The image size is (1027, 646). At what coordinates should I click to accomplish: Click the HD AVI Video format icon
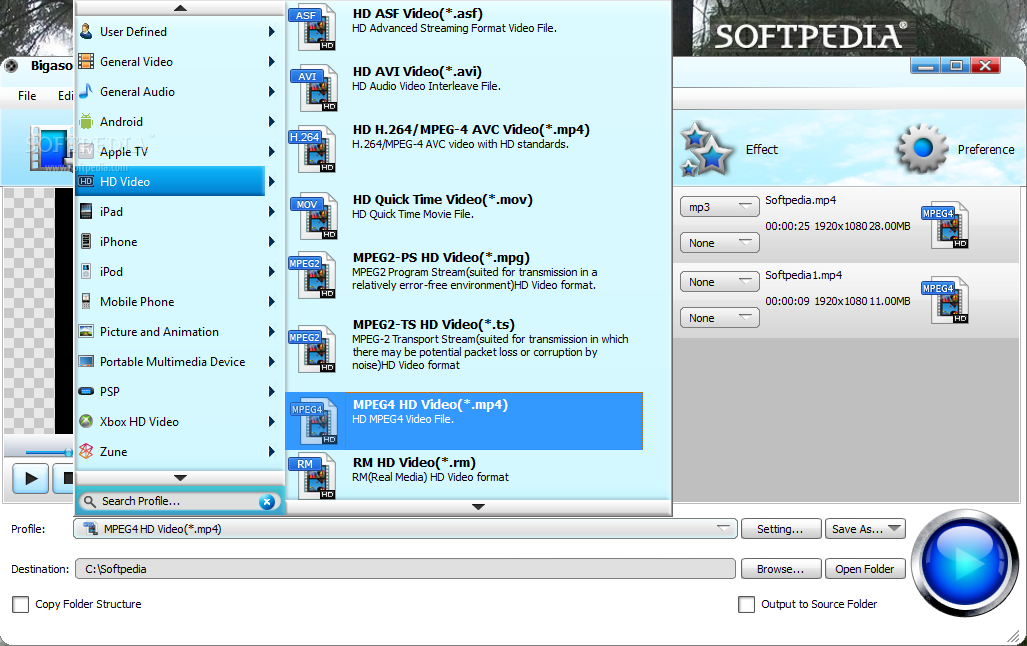314,89
